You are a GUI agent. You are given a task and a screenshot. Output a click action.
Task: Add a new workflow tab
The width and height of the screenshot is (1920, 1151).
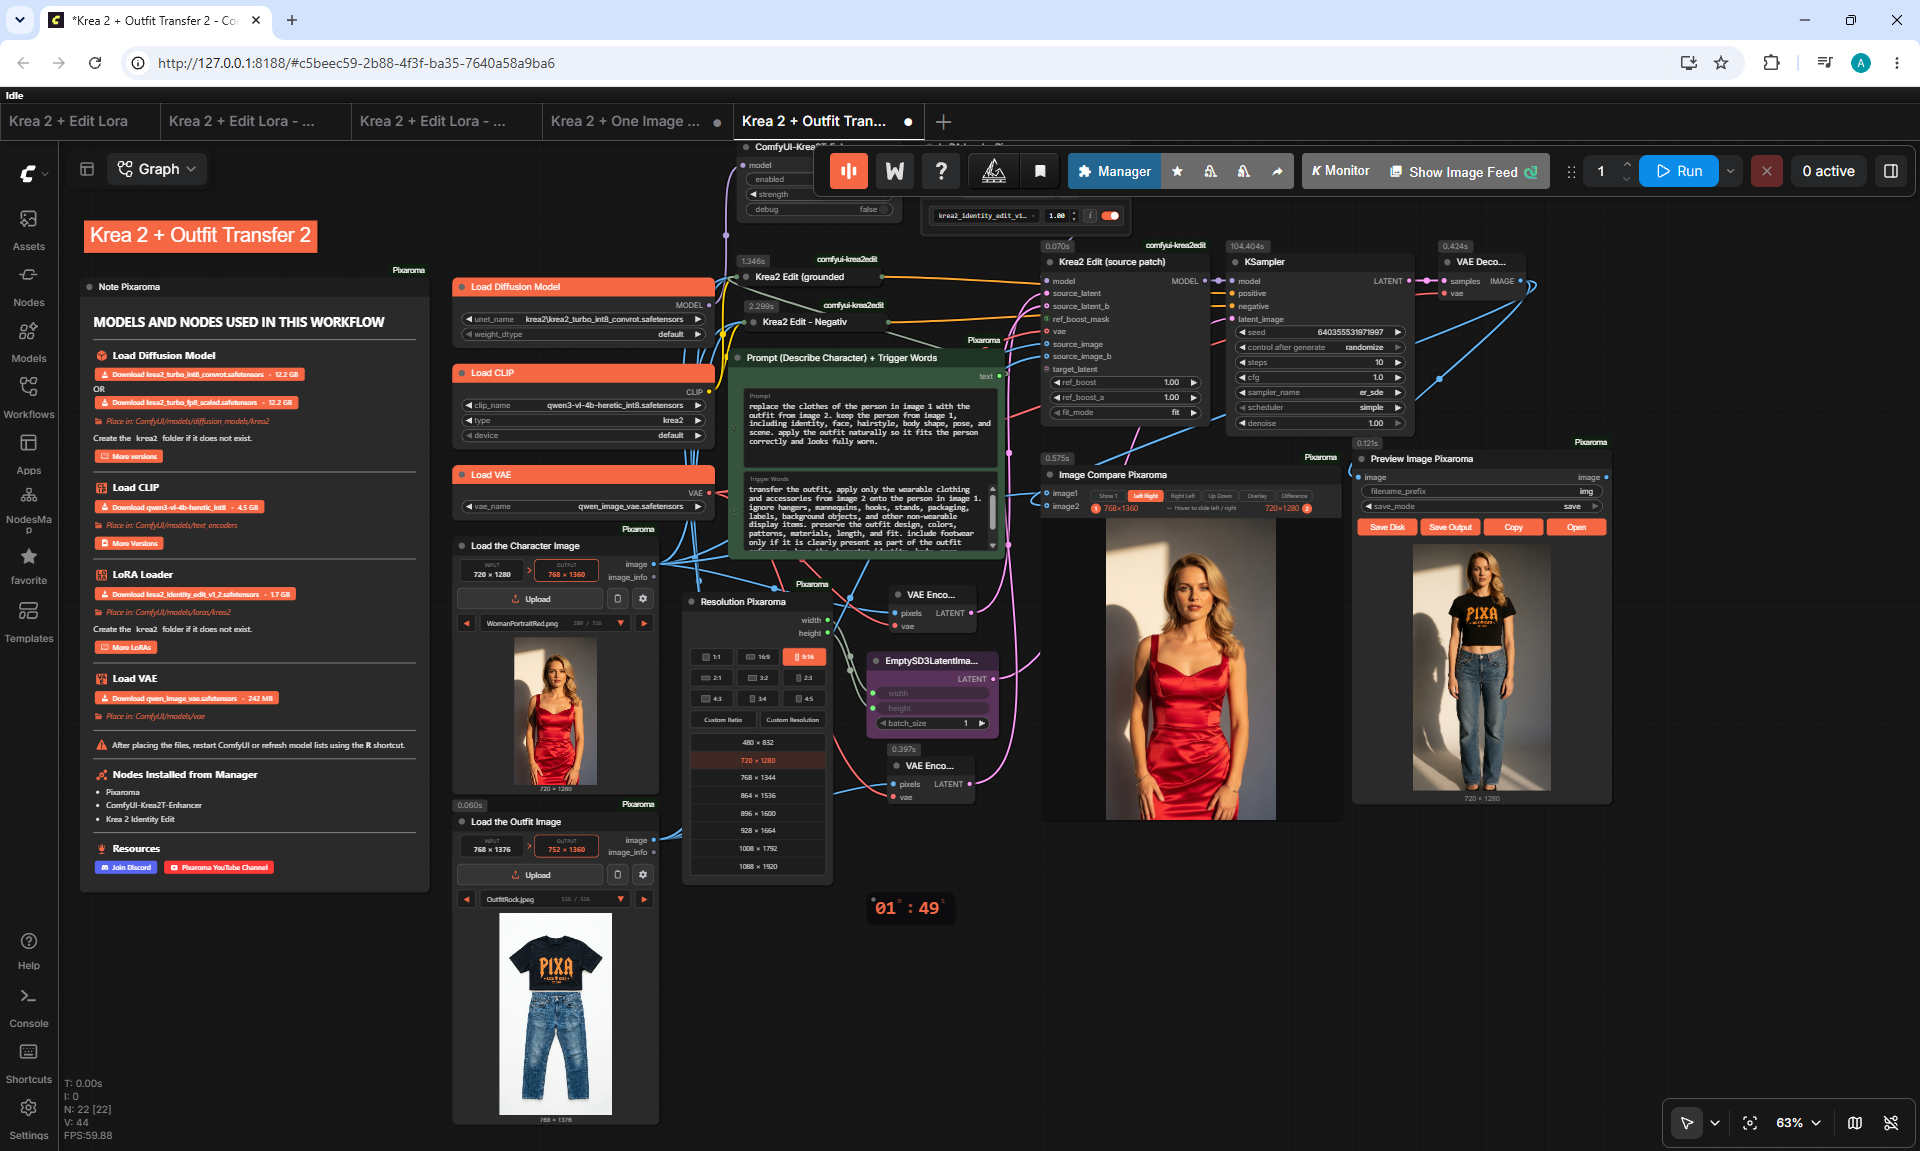tap(943, 122)
